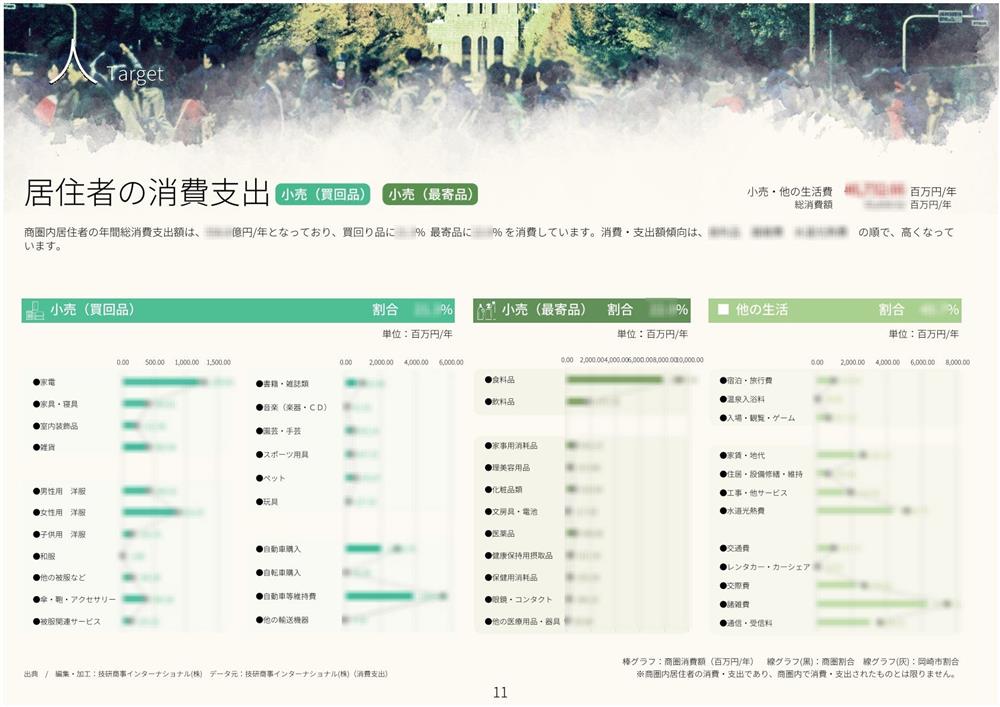Click the shopping bag icon in the 買回品 header

34,310
